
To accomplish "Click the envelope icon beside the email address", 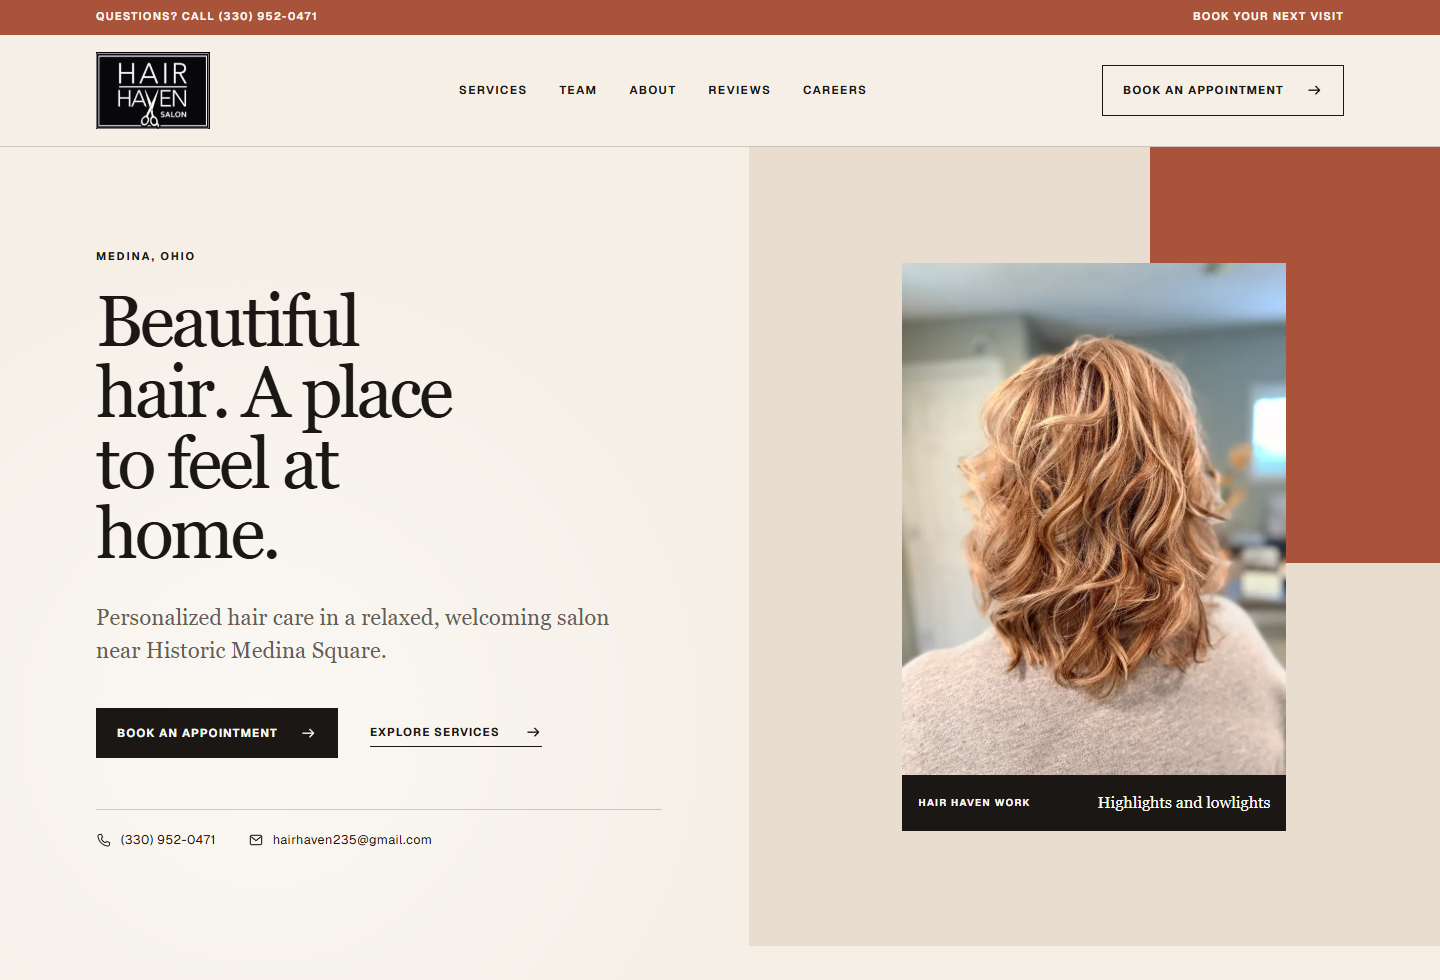I will pos(256,840).
